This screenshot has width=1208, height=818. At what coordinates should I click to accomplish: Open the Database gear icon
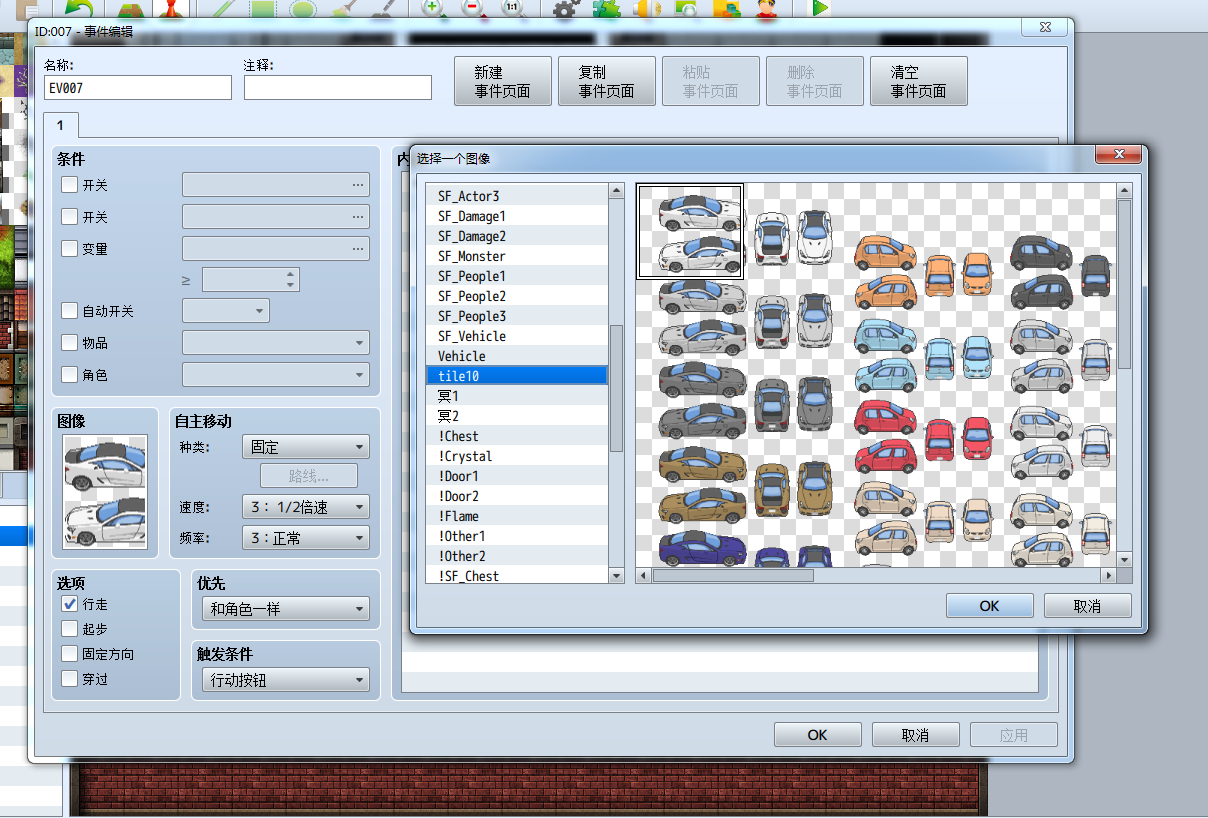pyautogui.click(x=566, y=8)
